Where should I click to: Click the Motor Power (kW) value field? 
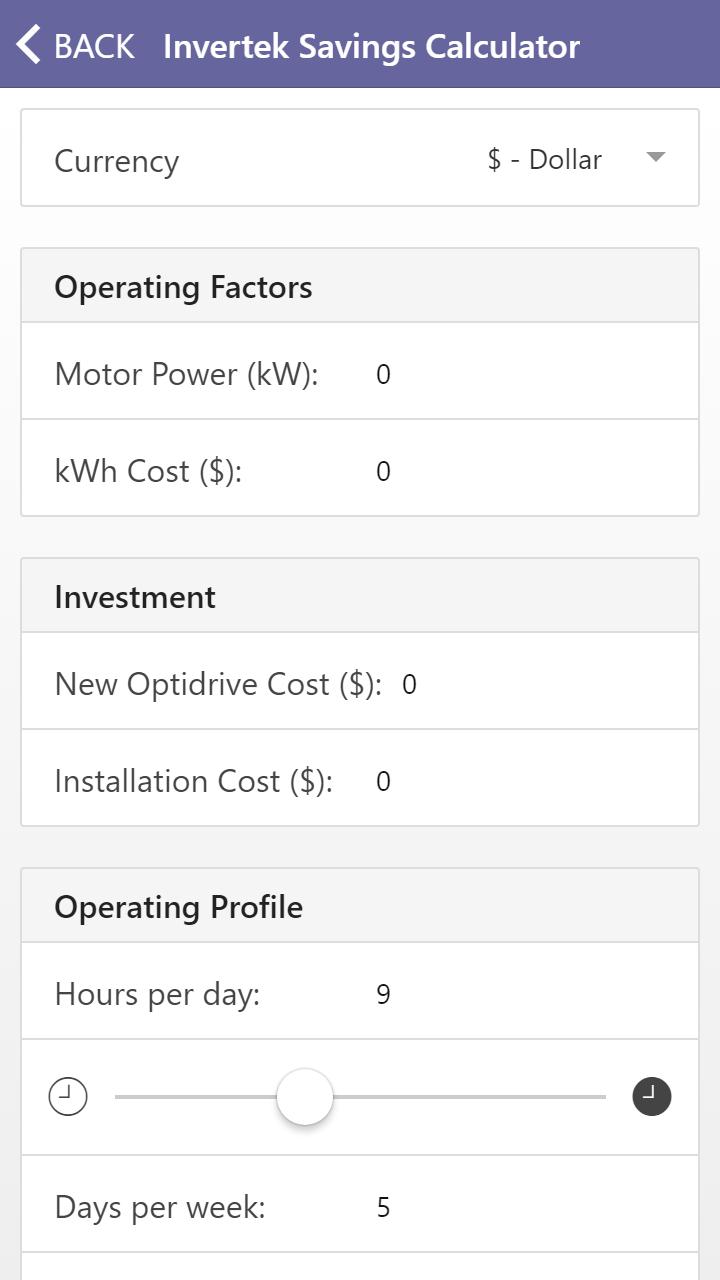coord(383,375)
